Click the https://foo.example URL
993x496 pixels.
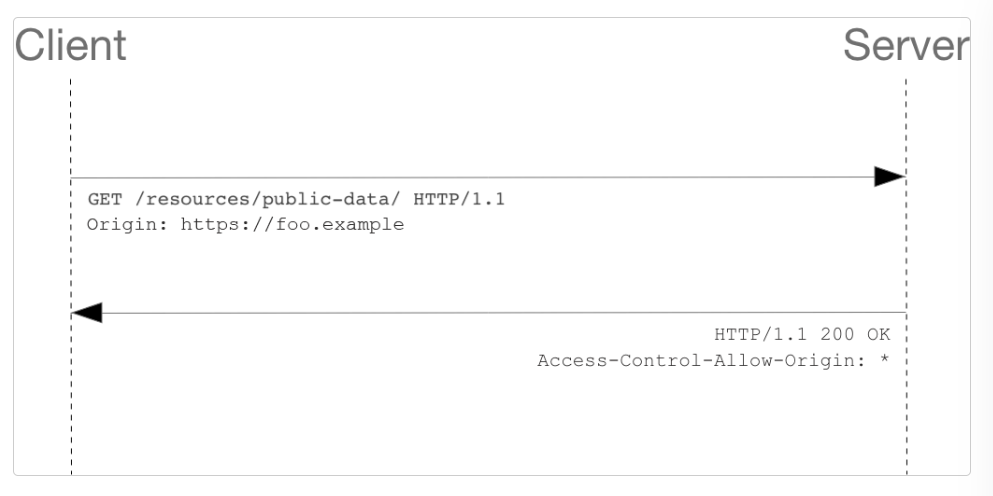pyautogui.click(x=292, y=225)
